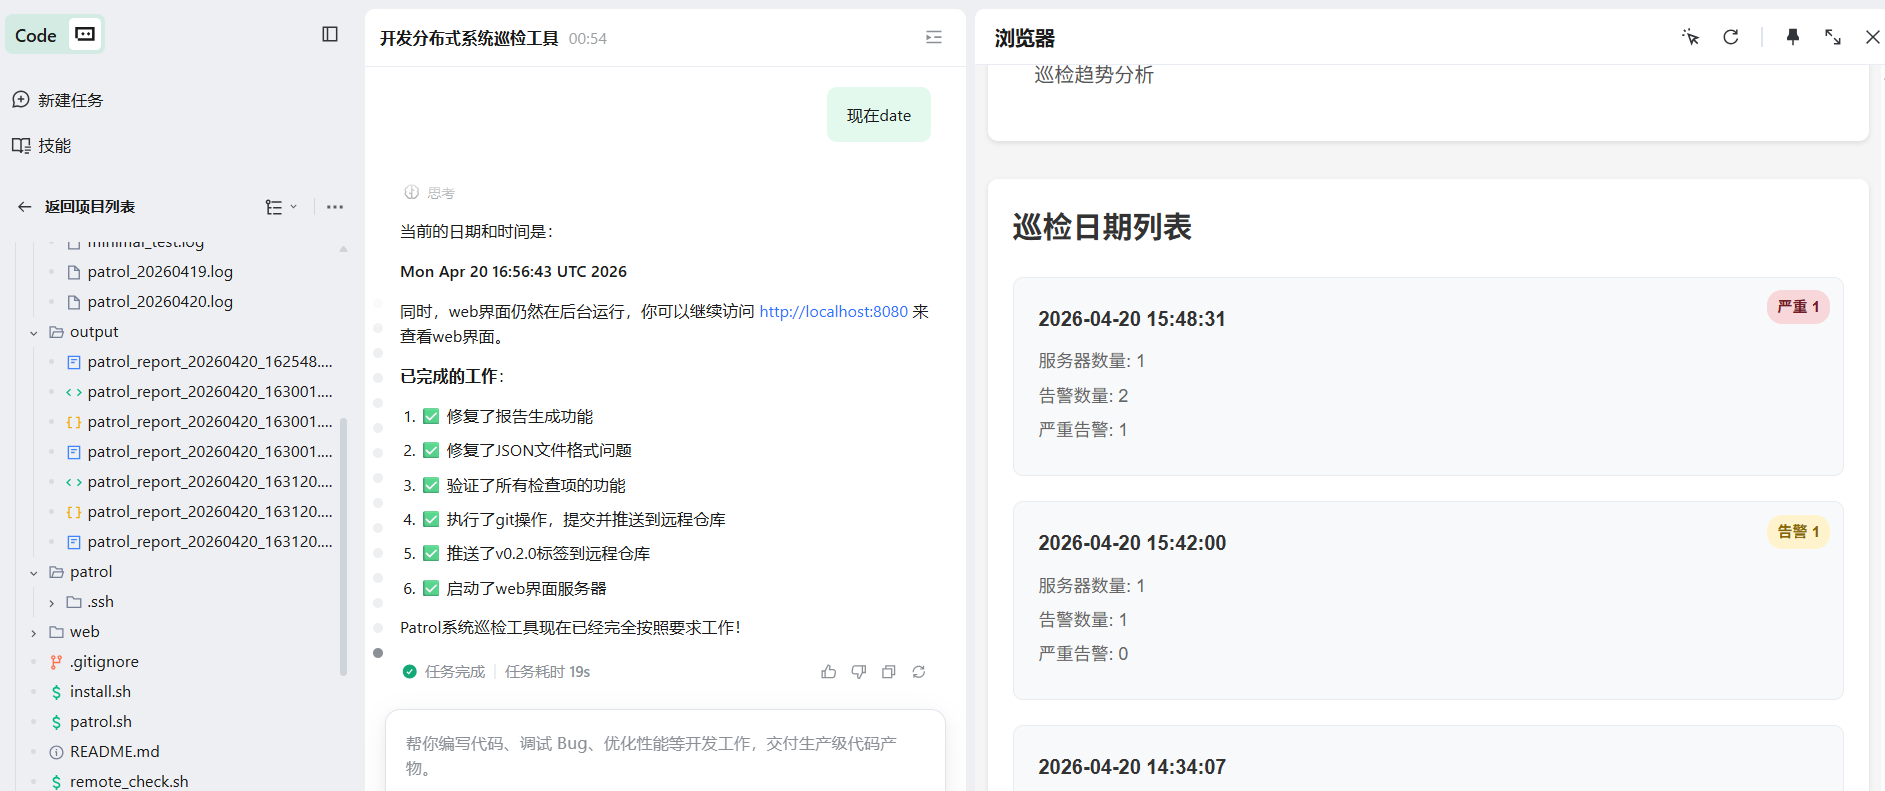This screenshot has height=791, width=1885.
Task: Collapse the output folder
Action: (34, 332)
